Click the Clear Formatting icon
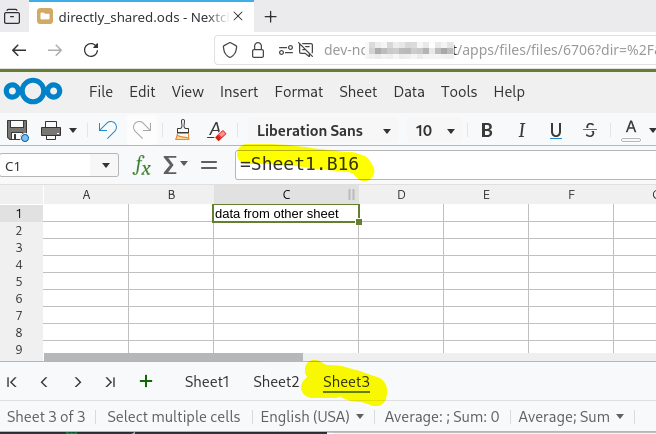This screenshot has height=434, width=656. [x=215, y=130]
